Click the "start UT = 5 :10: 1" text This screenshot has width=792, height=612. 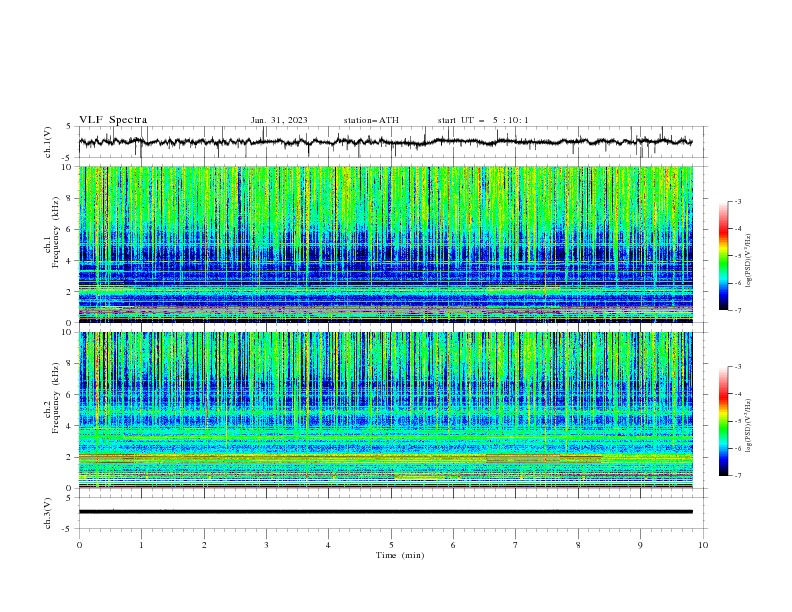(x=483, y=120)
